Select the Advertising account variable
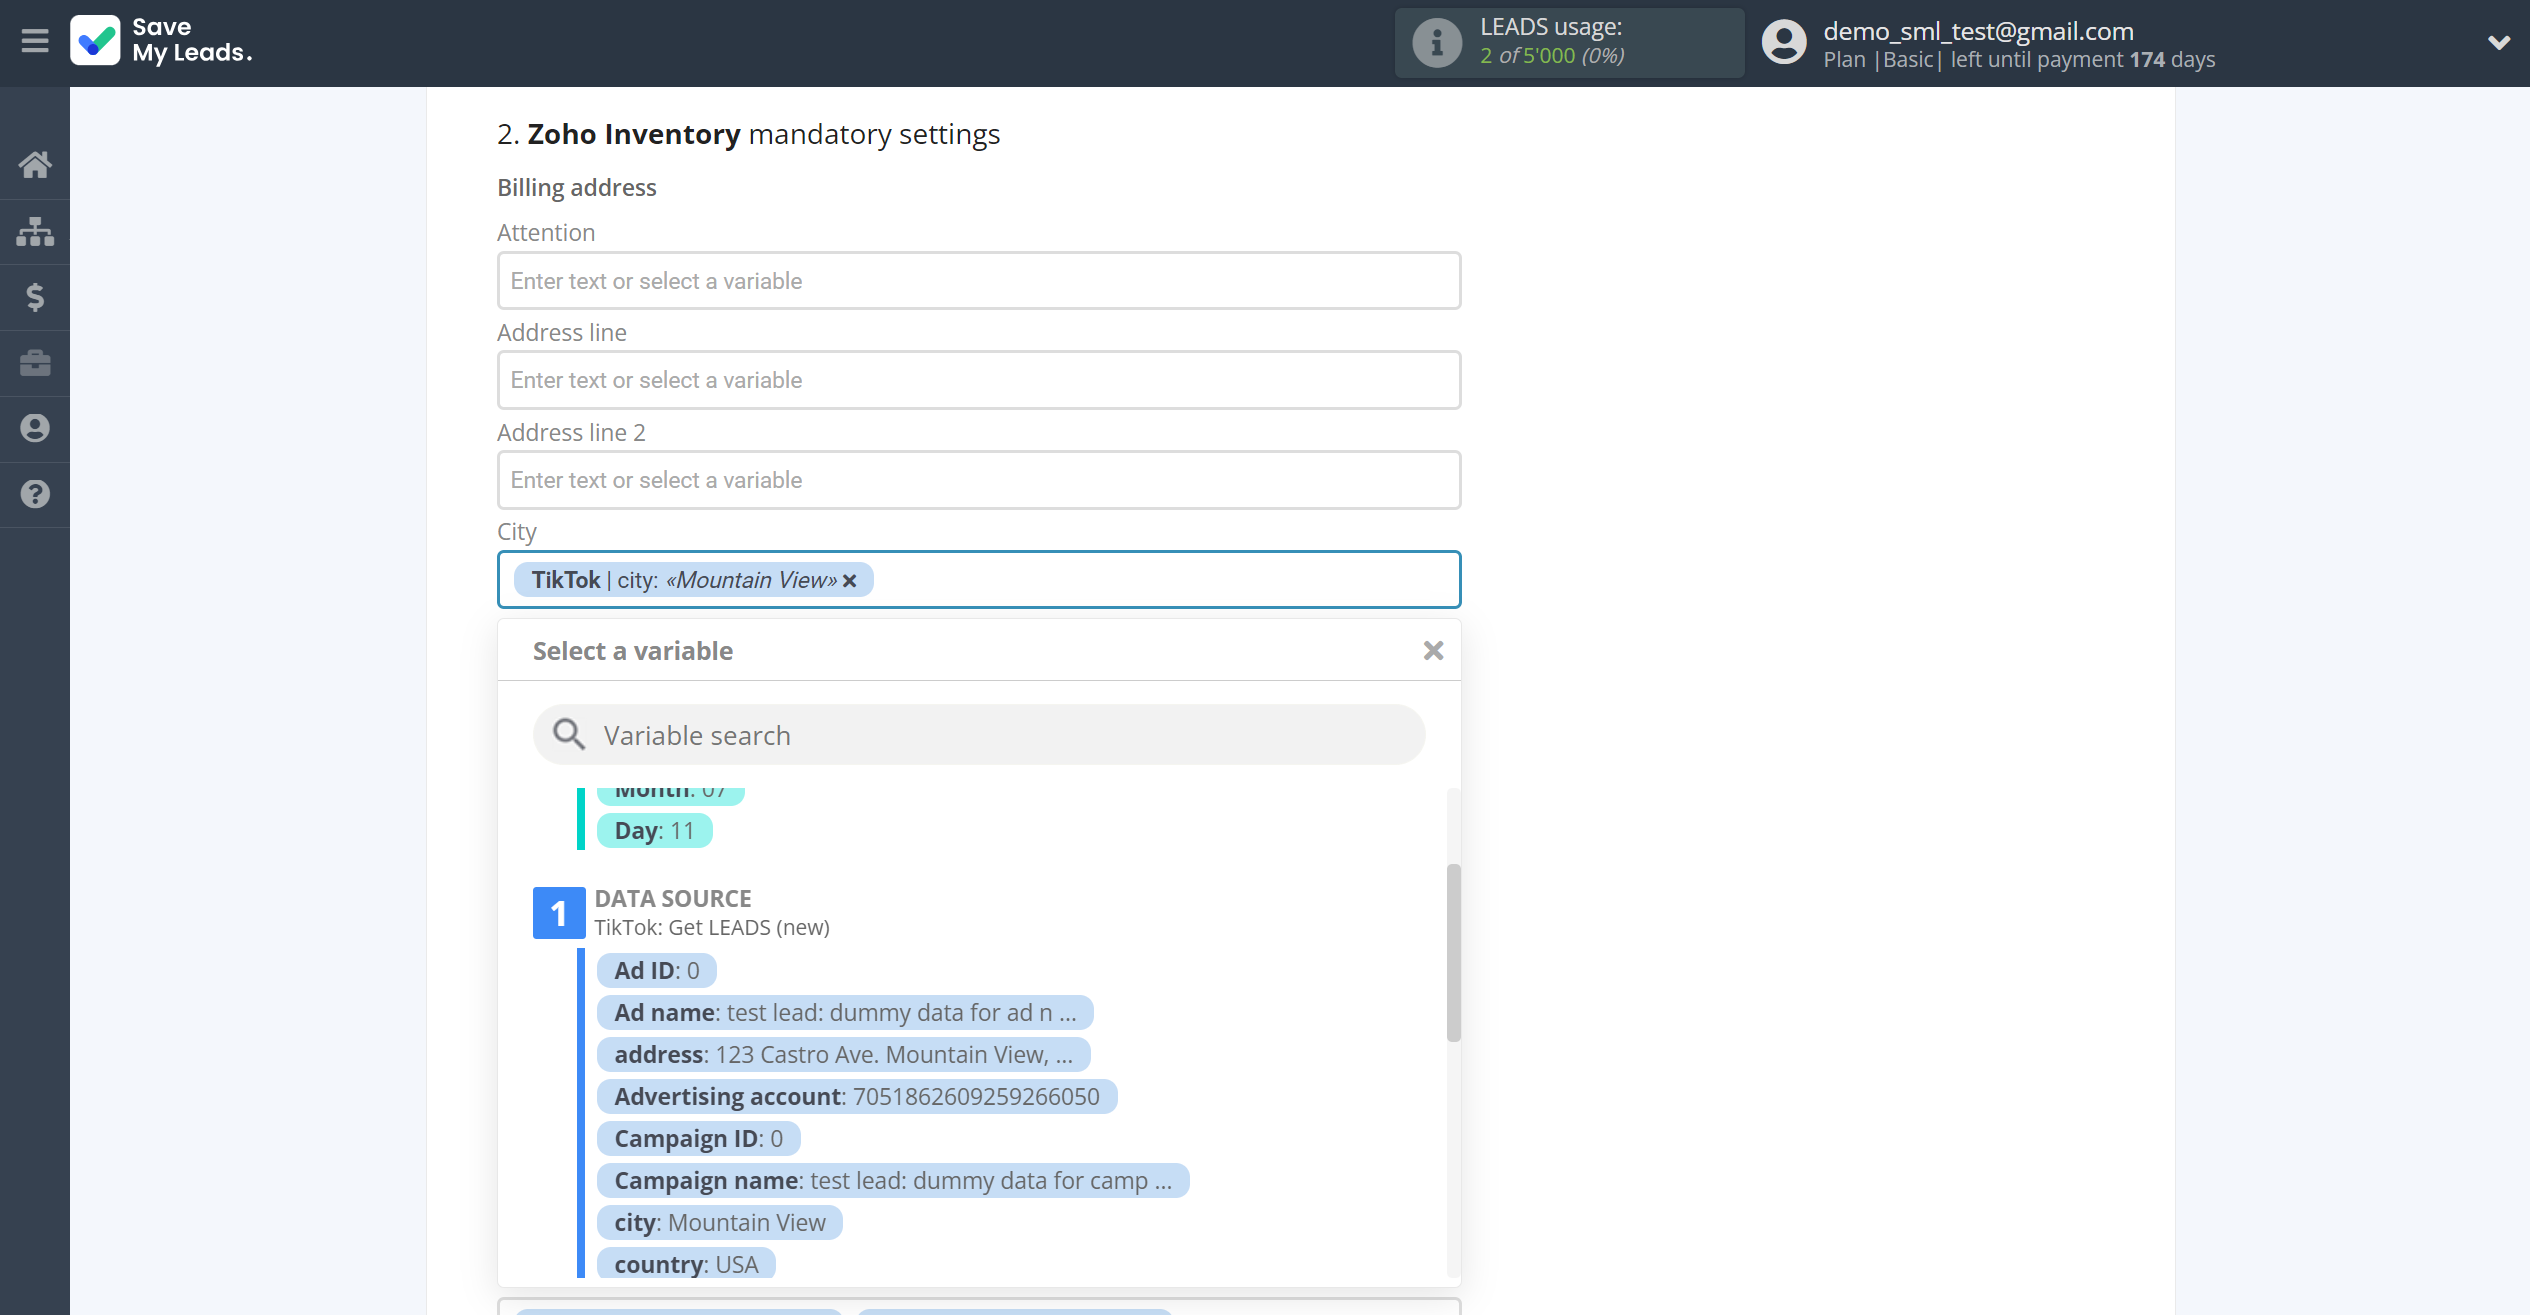Image resolution: width=2530 pixels, height=1315 pixels. 857,1097
